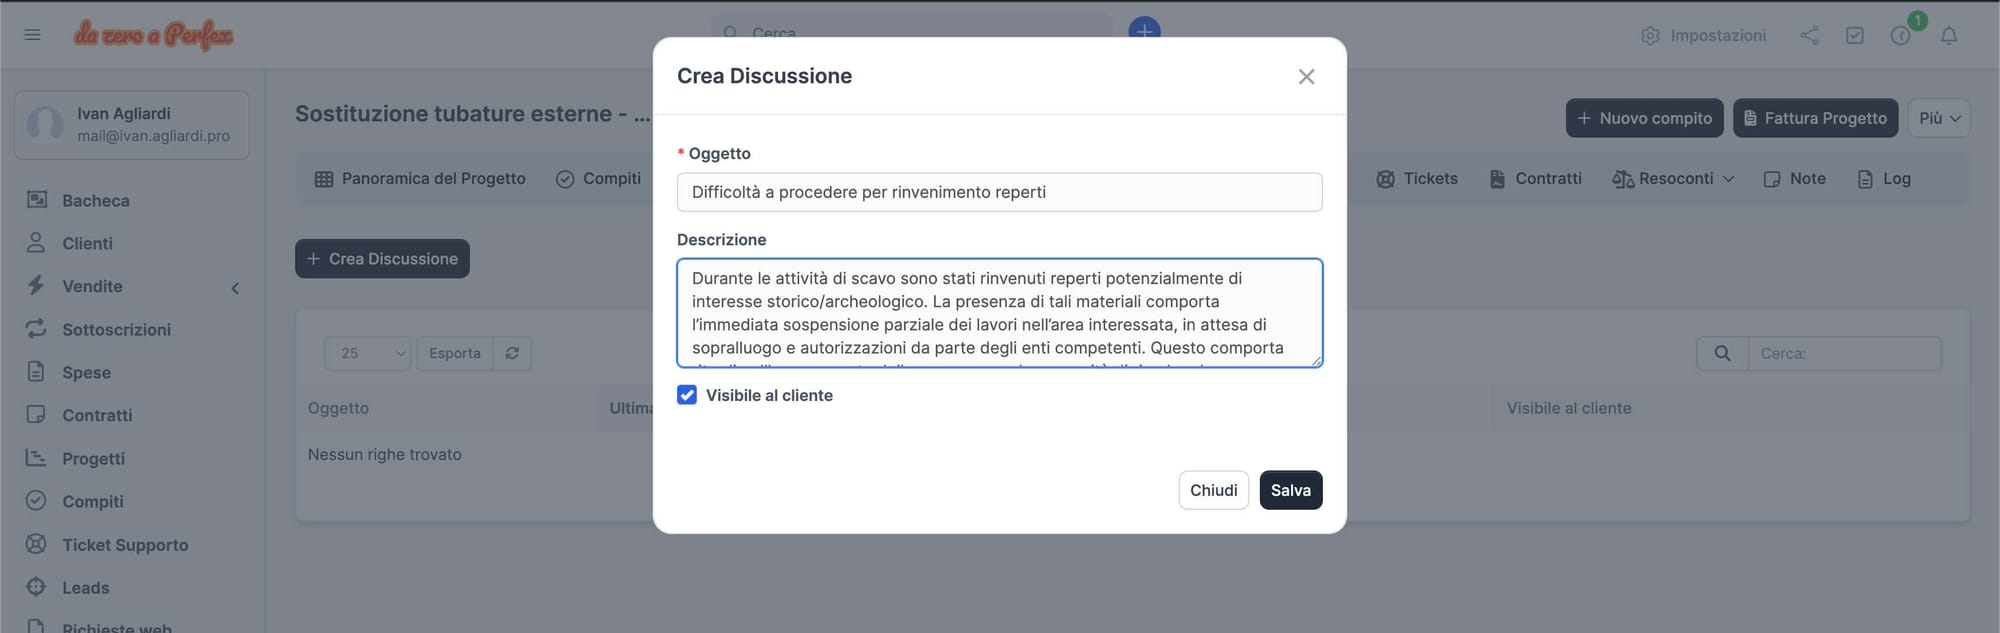Open Ticket Supporto in sidebar
2000x633 pixels.
click(x=125, y=545)
